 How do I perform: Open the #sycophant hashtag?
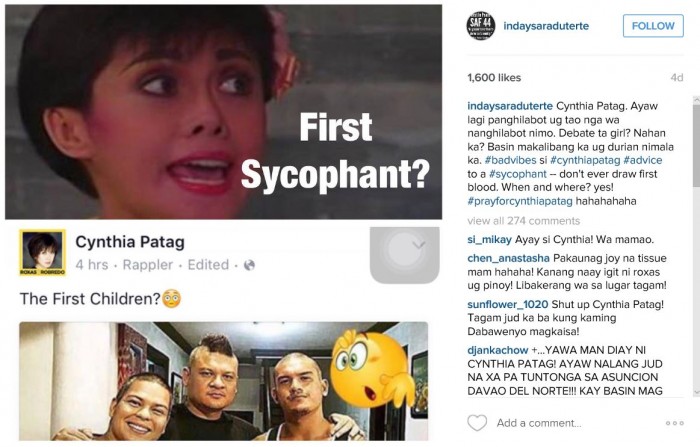518,174
